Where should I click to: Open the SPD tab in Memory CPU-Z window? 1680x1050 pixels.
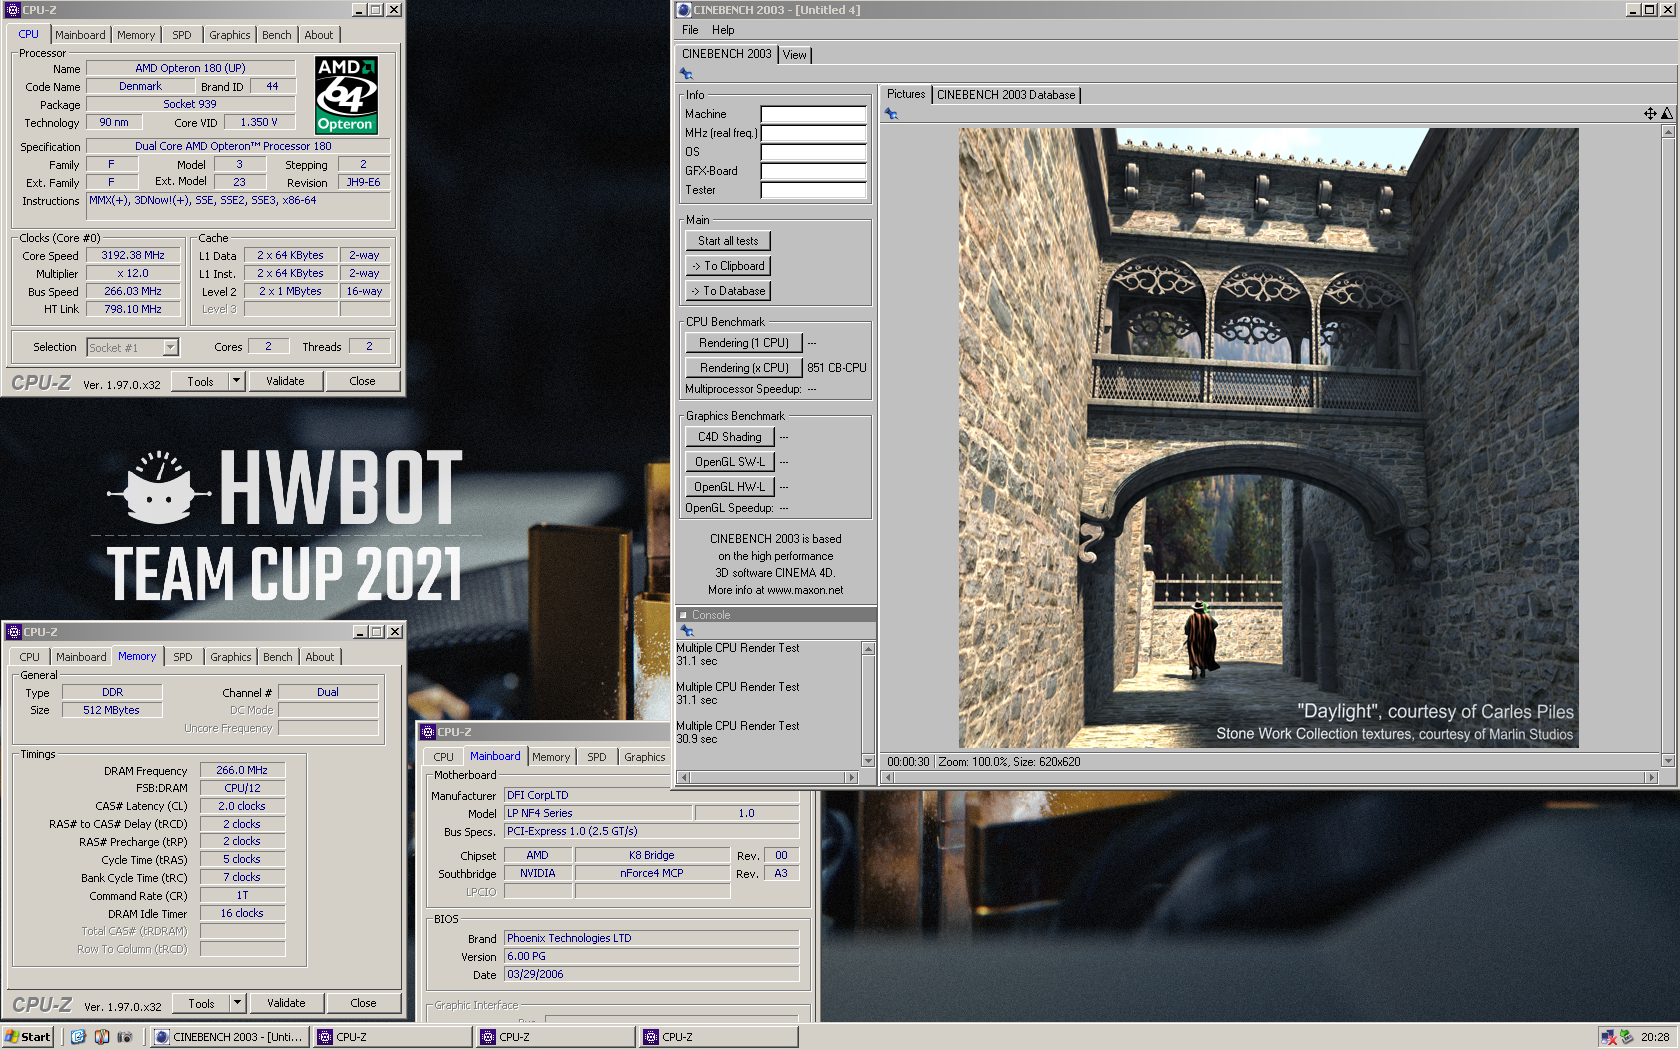pos(183,657)
